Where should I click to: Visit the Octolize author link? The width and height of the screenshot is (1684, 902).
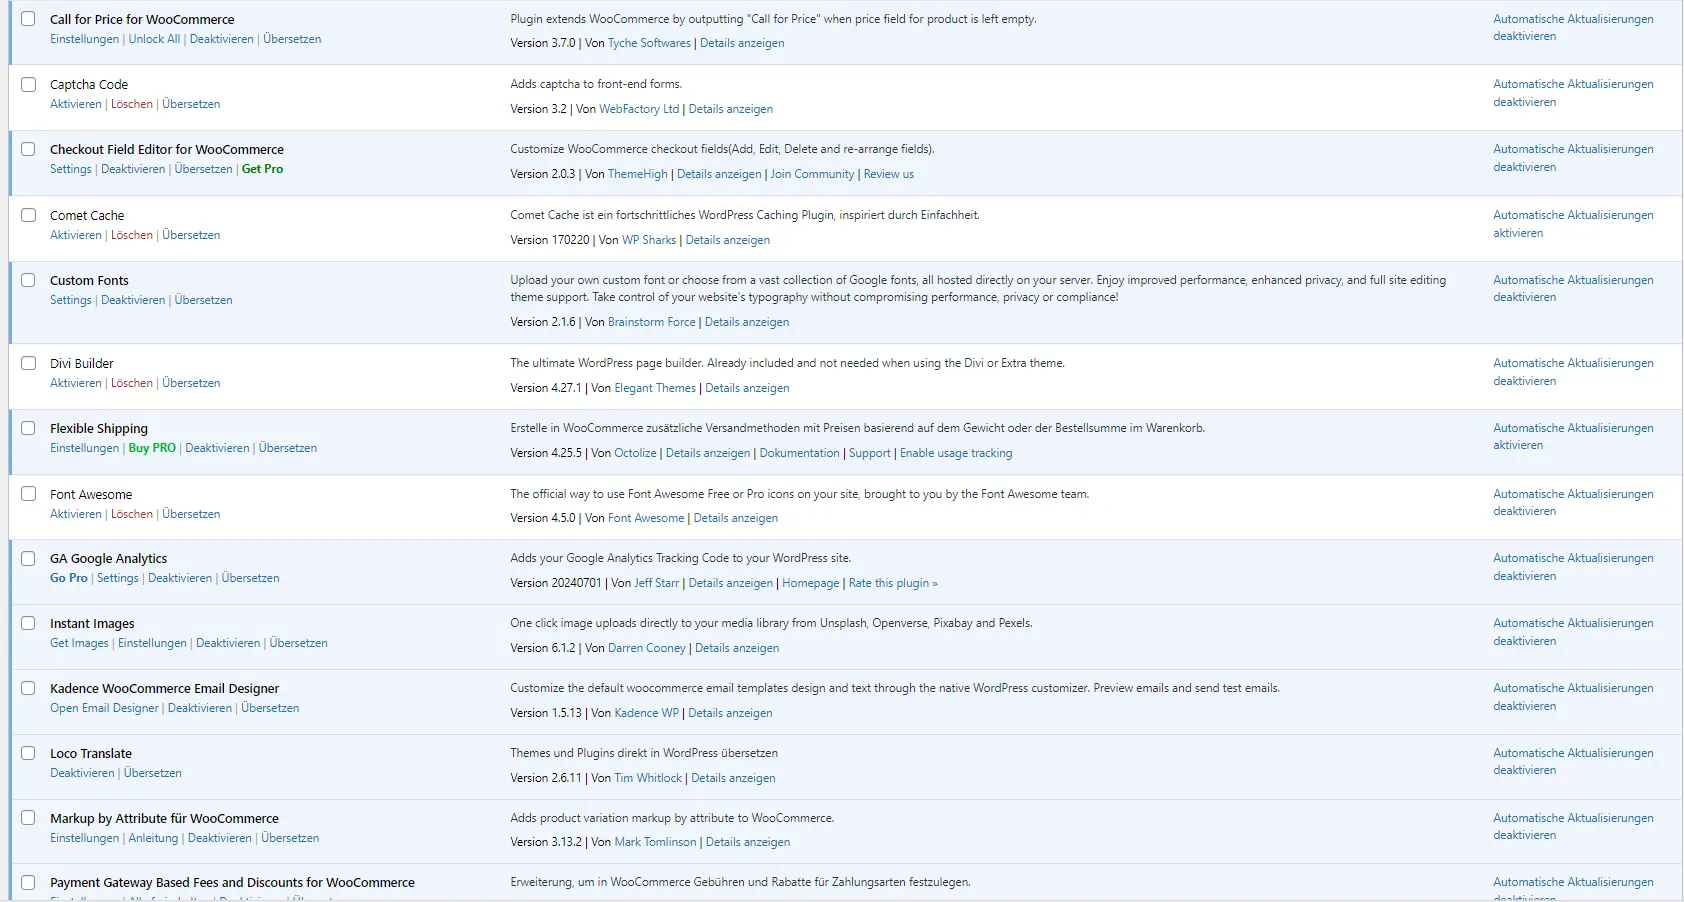(x=636, y=453)
